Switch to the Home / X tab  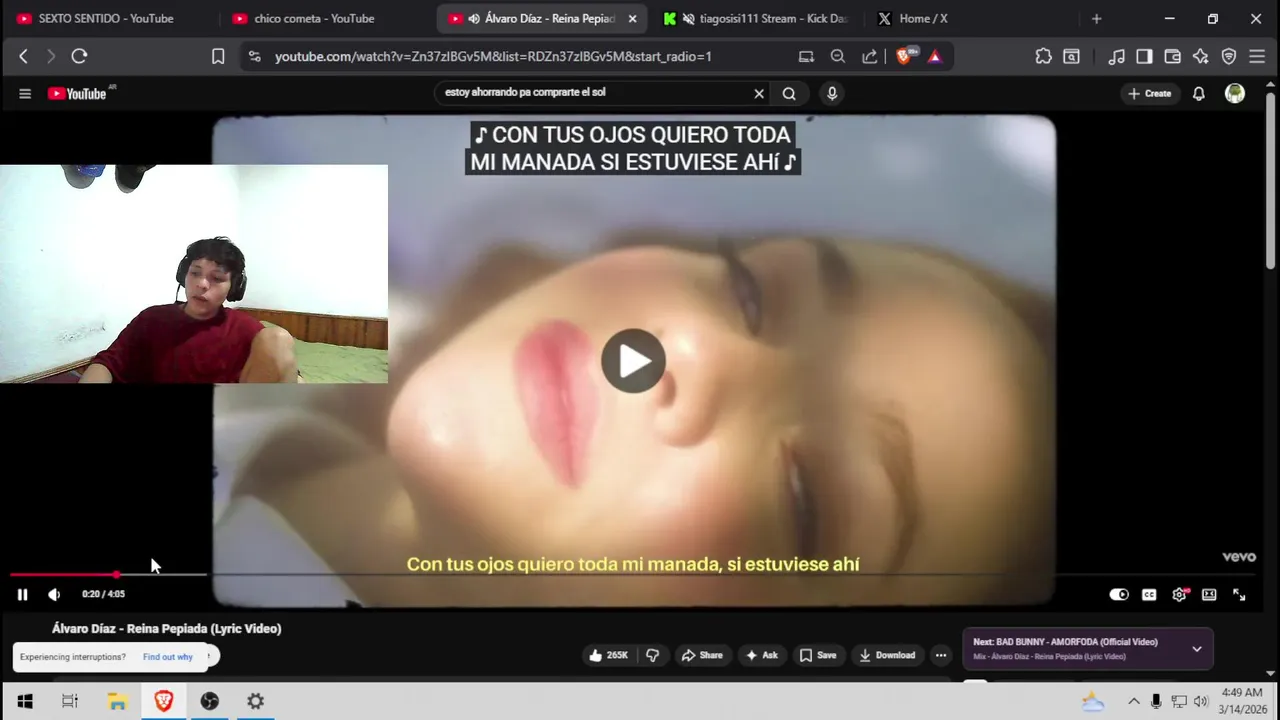[x=923, y=18]
